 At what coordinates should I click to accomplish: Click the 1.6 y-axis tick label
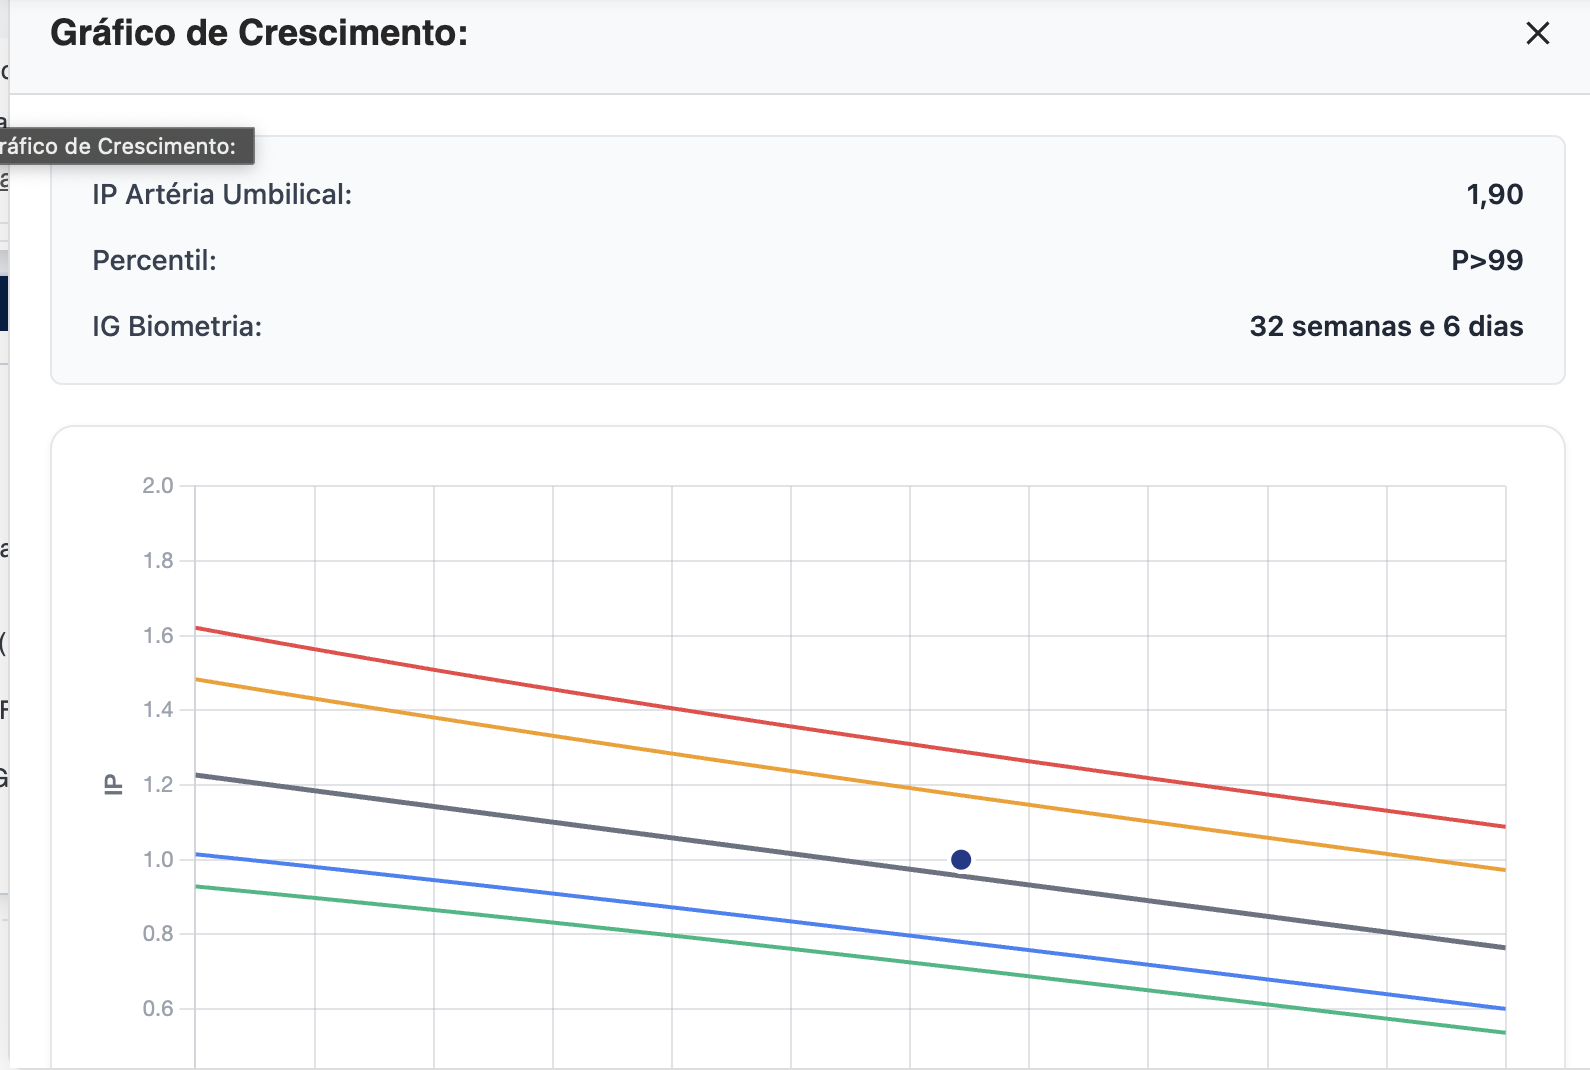(158, 636)
